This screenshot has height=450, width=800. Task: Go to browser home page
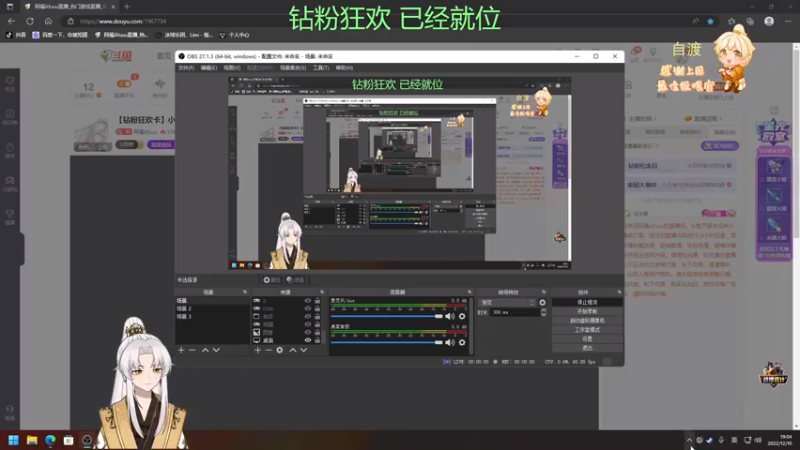tap(48, 21)
